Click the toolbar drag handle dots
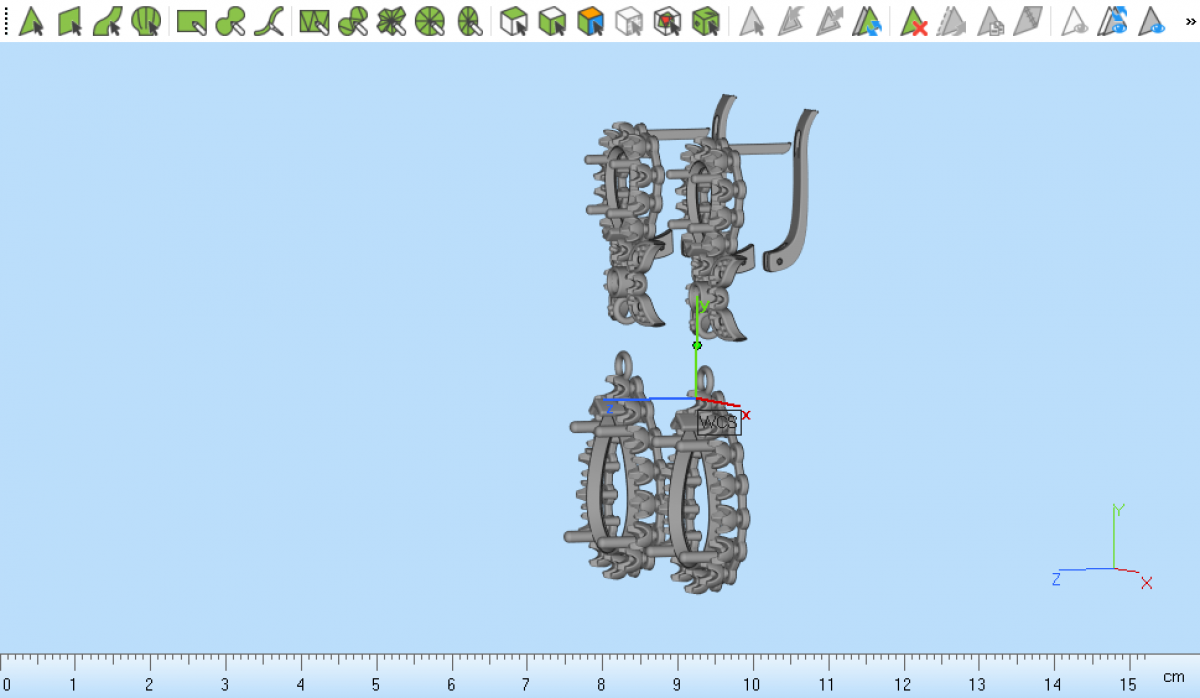 (x=7, y=21)
